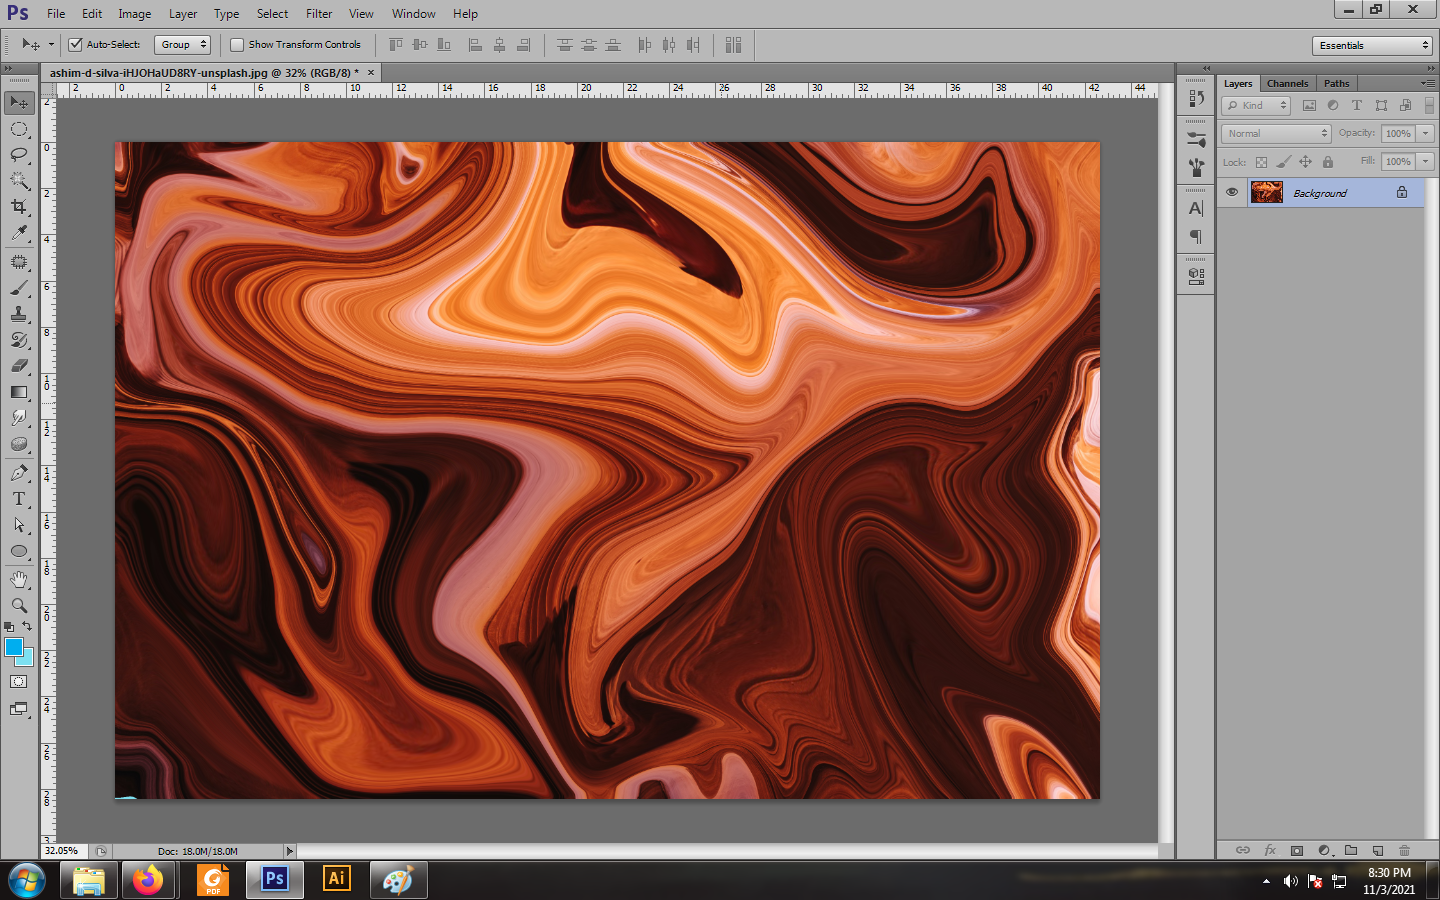Viewport: 1440px width, 900px height.
Task: Open the Auto-Select Group dropdown
Action: [183, 44]
